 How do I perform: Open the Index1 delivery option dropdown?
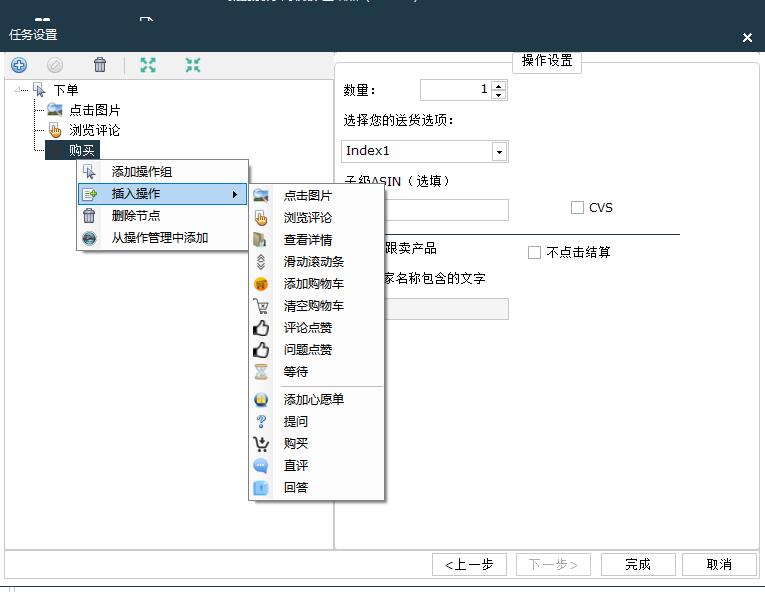(x=499, y=152)
